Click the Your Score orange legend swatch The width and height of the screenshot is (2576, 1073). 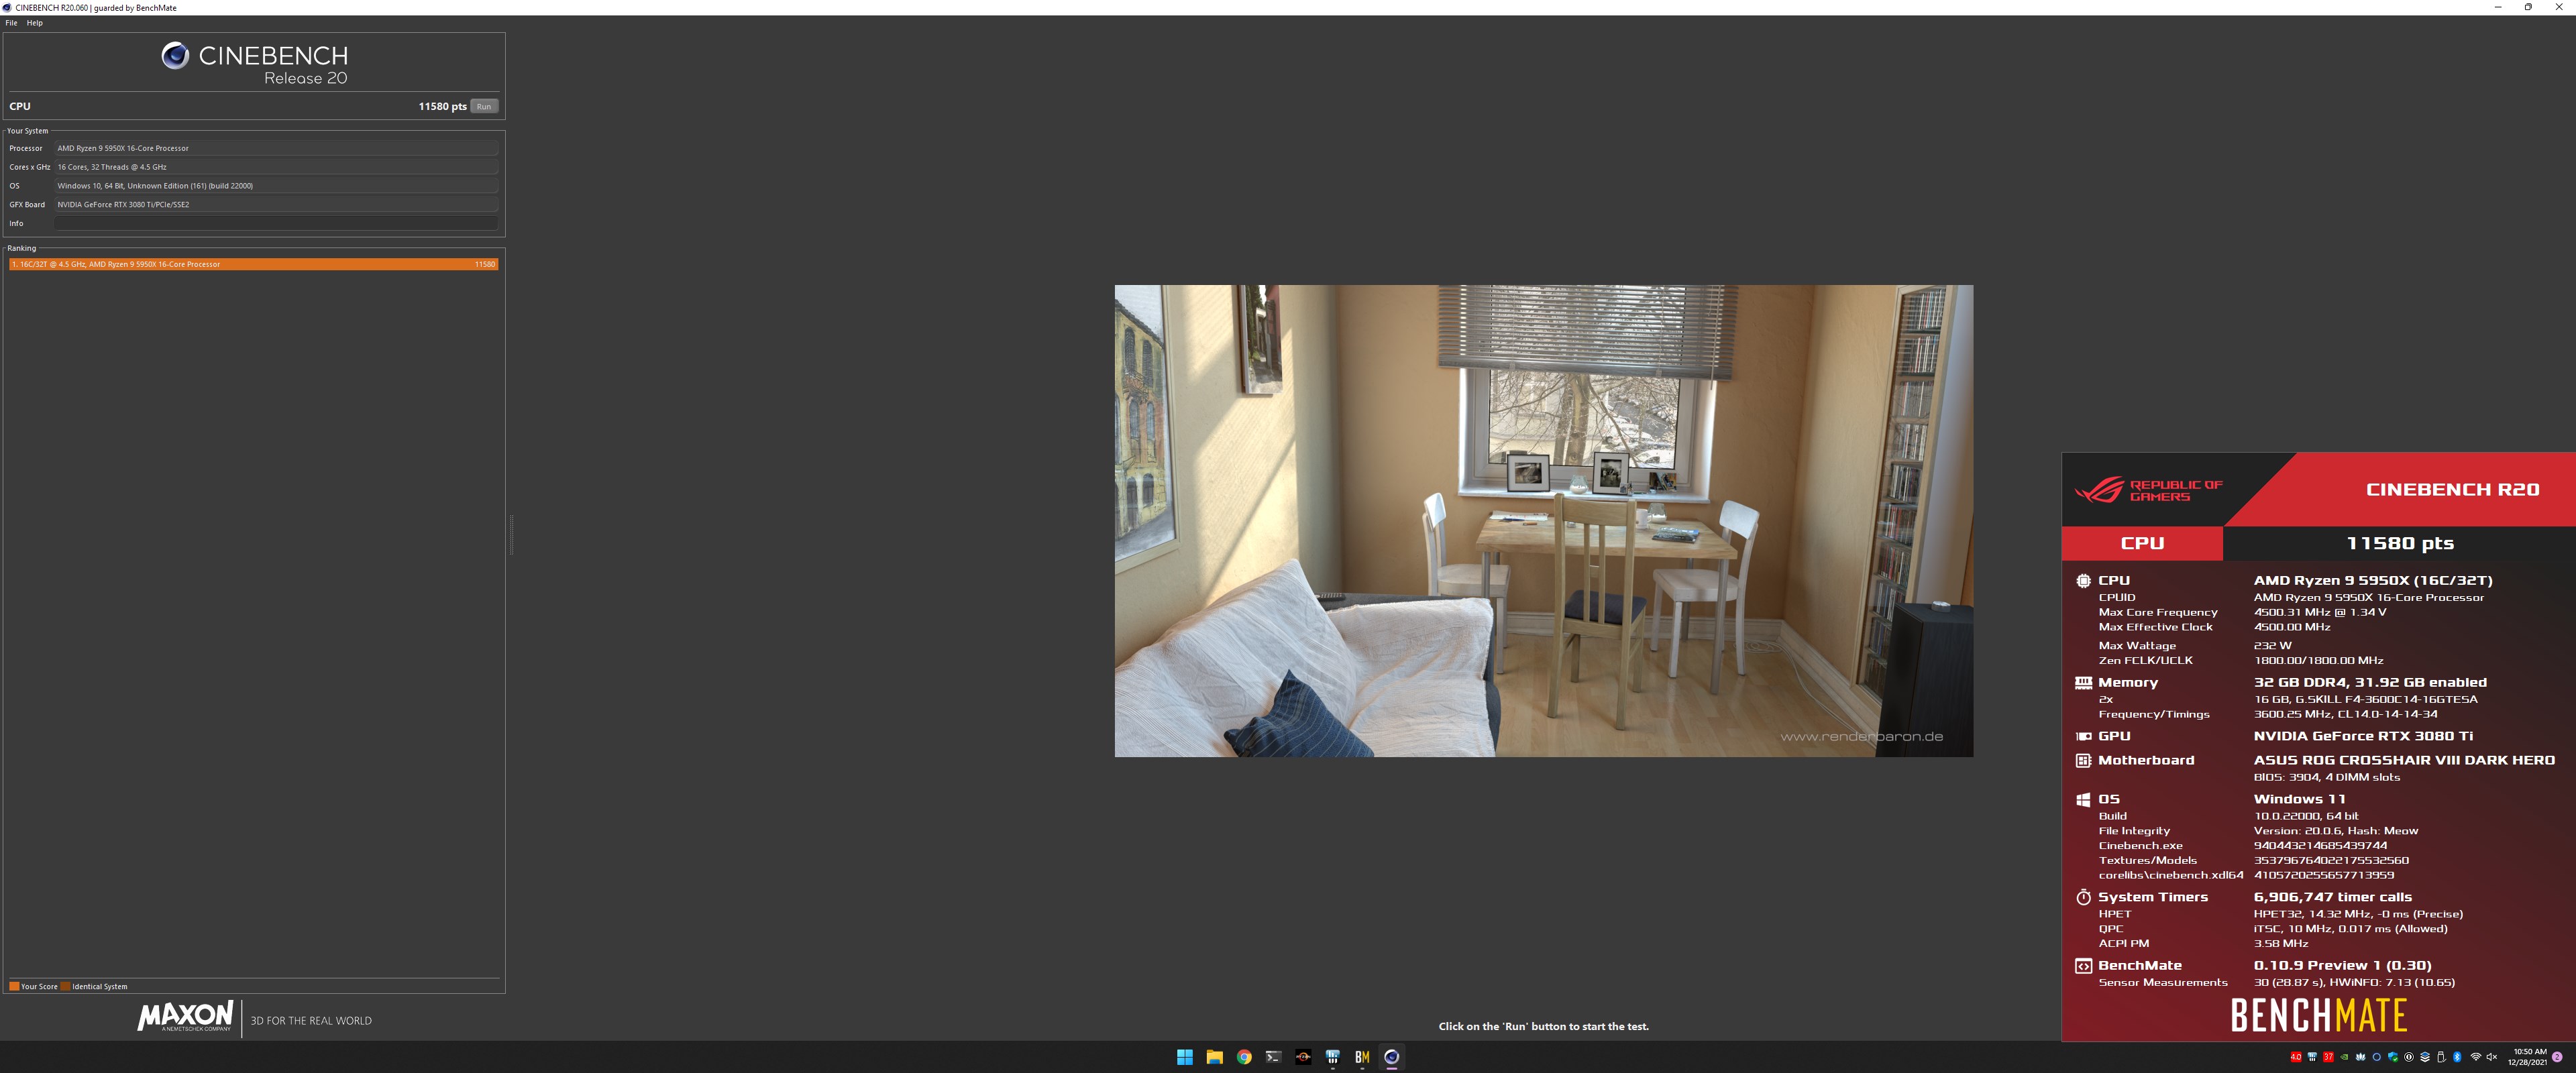click(14, 986)
